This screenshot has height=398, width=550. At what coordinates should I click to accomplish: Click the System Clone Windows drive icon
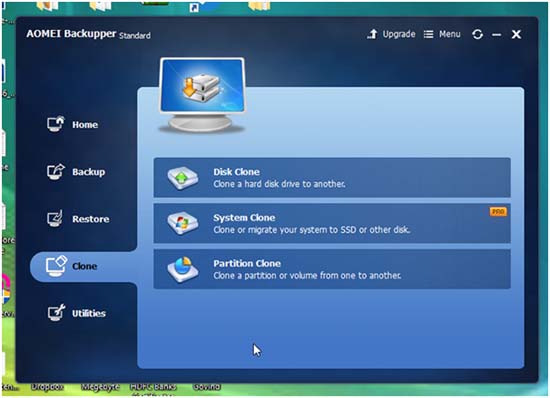click(x=183, y=223)
